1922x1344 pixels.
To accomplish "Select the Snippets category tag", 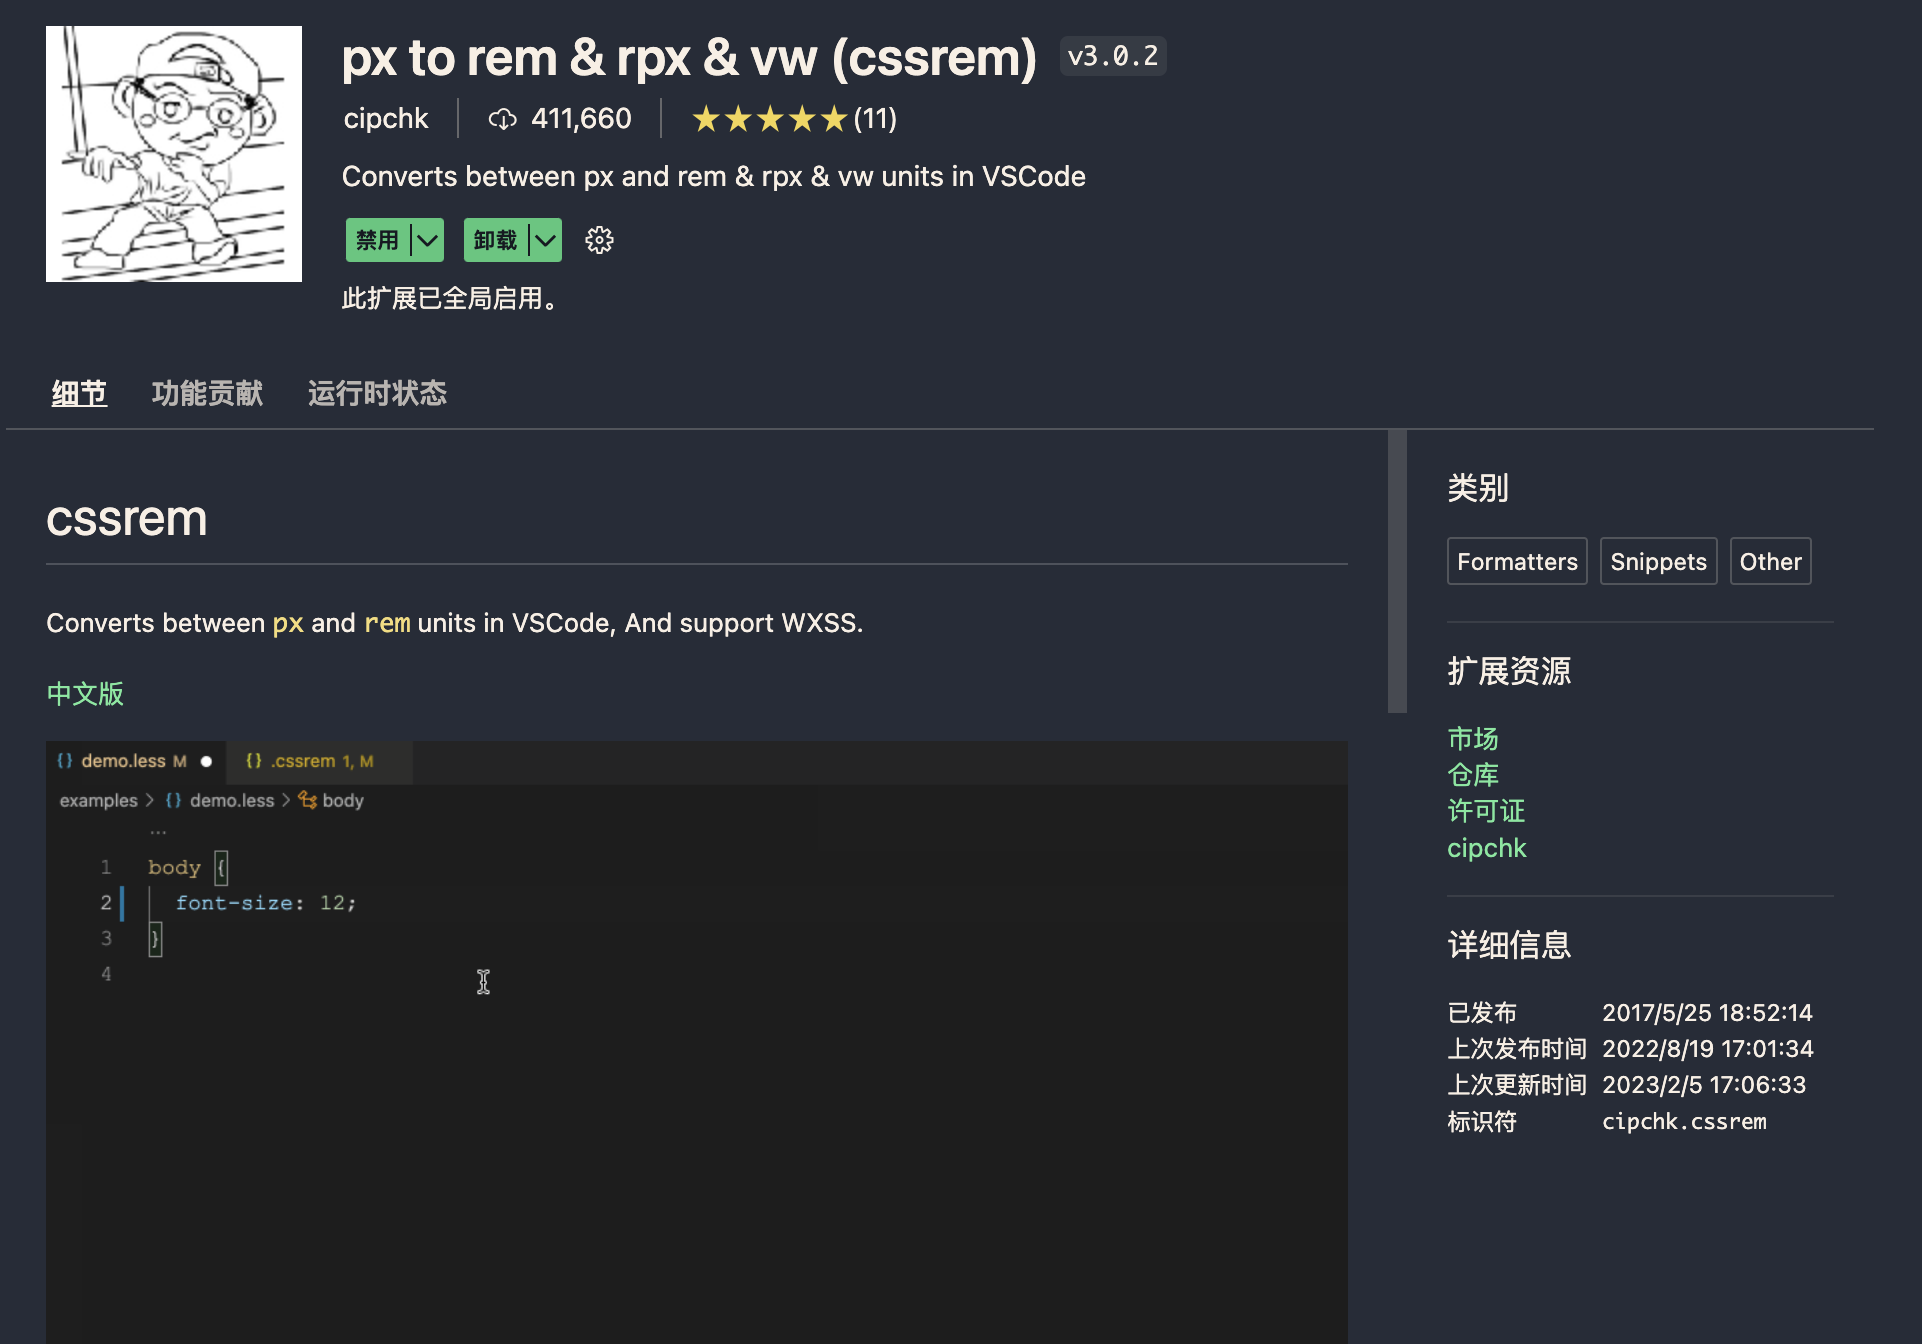I will coord(1657,561).
